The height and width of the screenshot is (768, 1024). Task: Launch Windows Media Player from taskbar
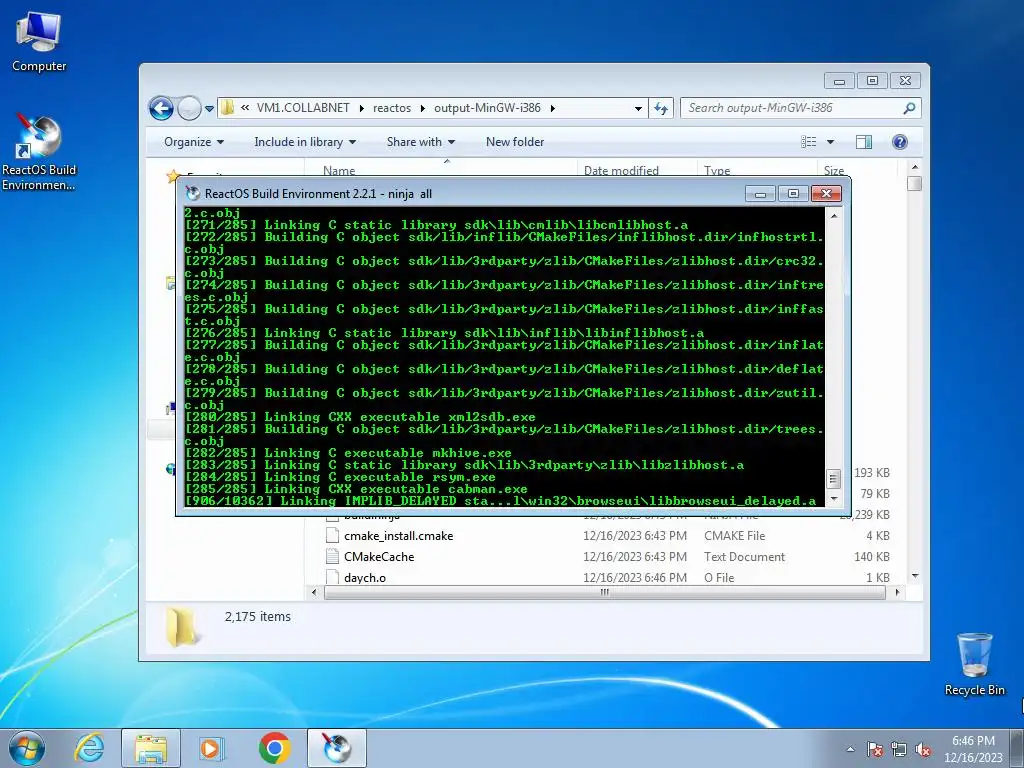coord(212,748)
